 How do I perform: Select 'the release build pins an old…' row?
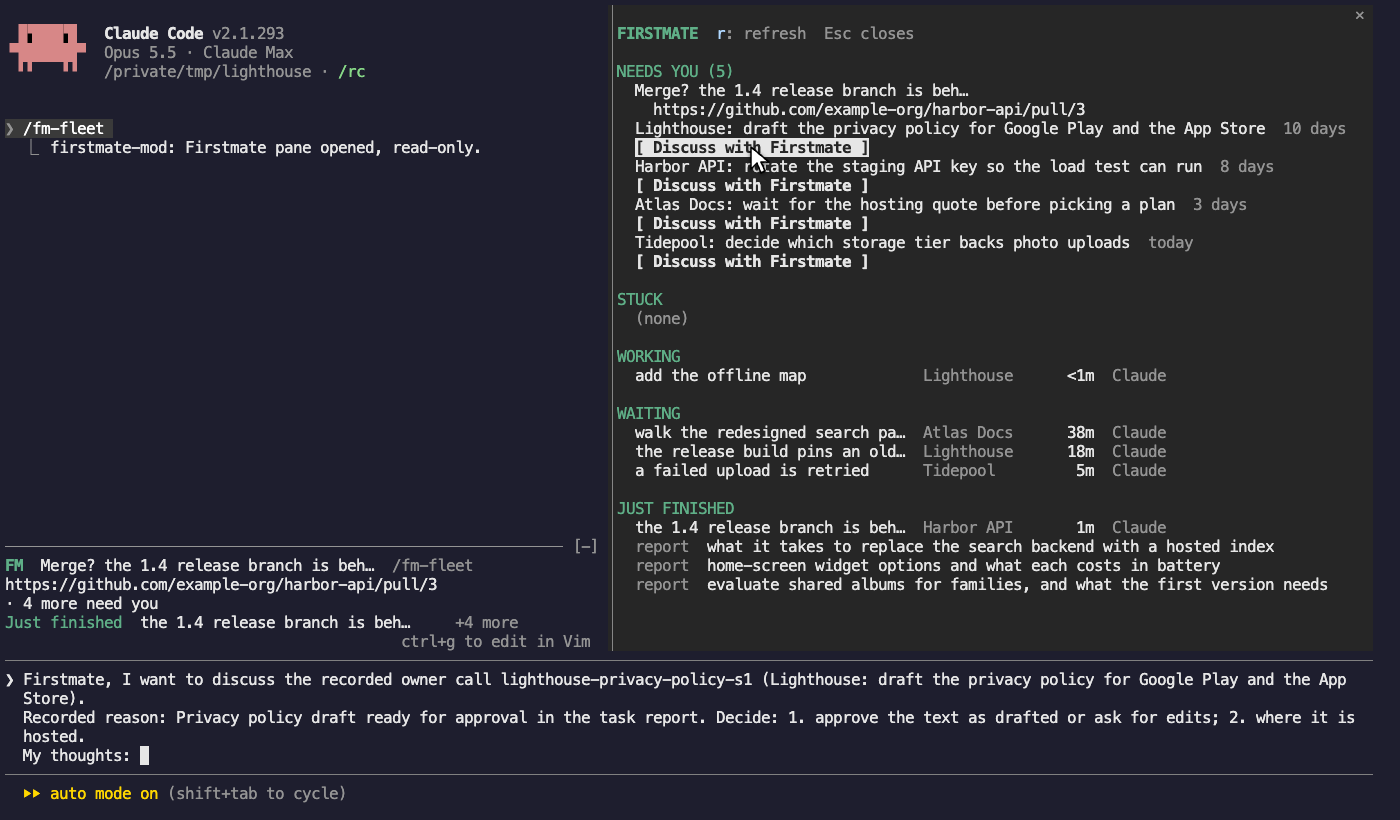point(900,451)
